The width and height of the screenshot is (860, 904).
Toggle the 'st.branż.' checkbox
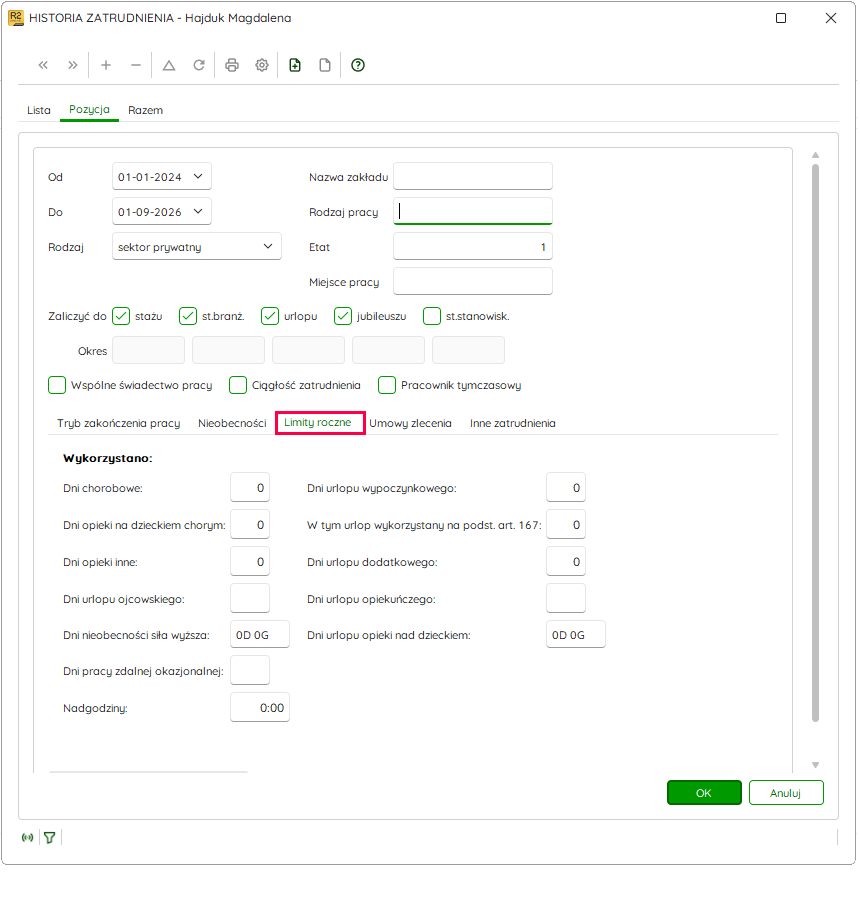pyautogui.click(x=188, y=317)
